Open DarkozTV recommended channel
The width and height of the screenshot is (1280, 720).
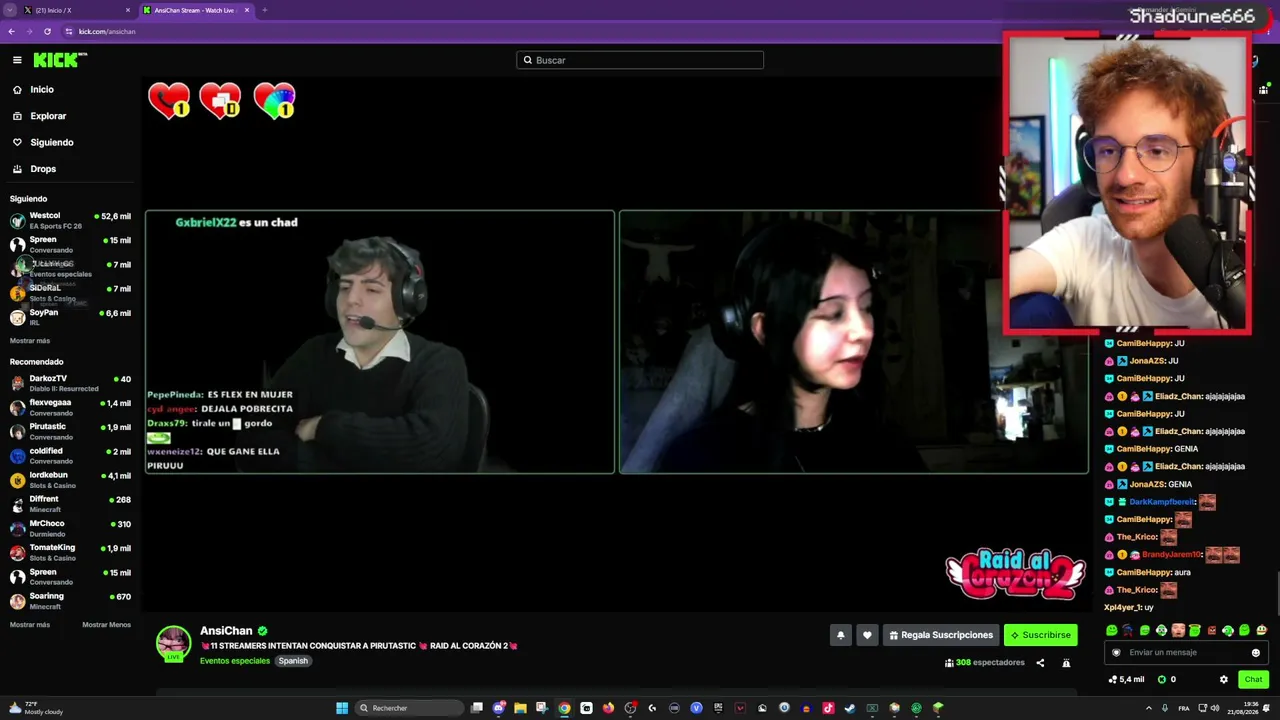click(70, 383)
